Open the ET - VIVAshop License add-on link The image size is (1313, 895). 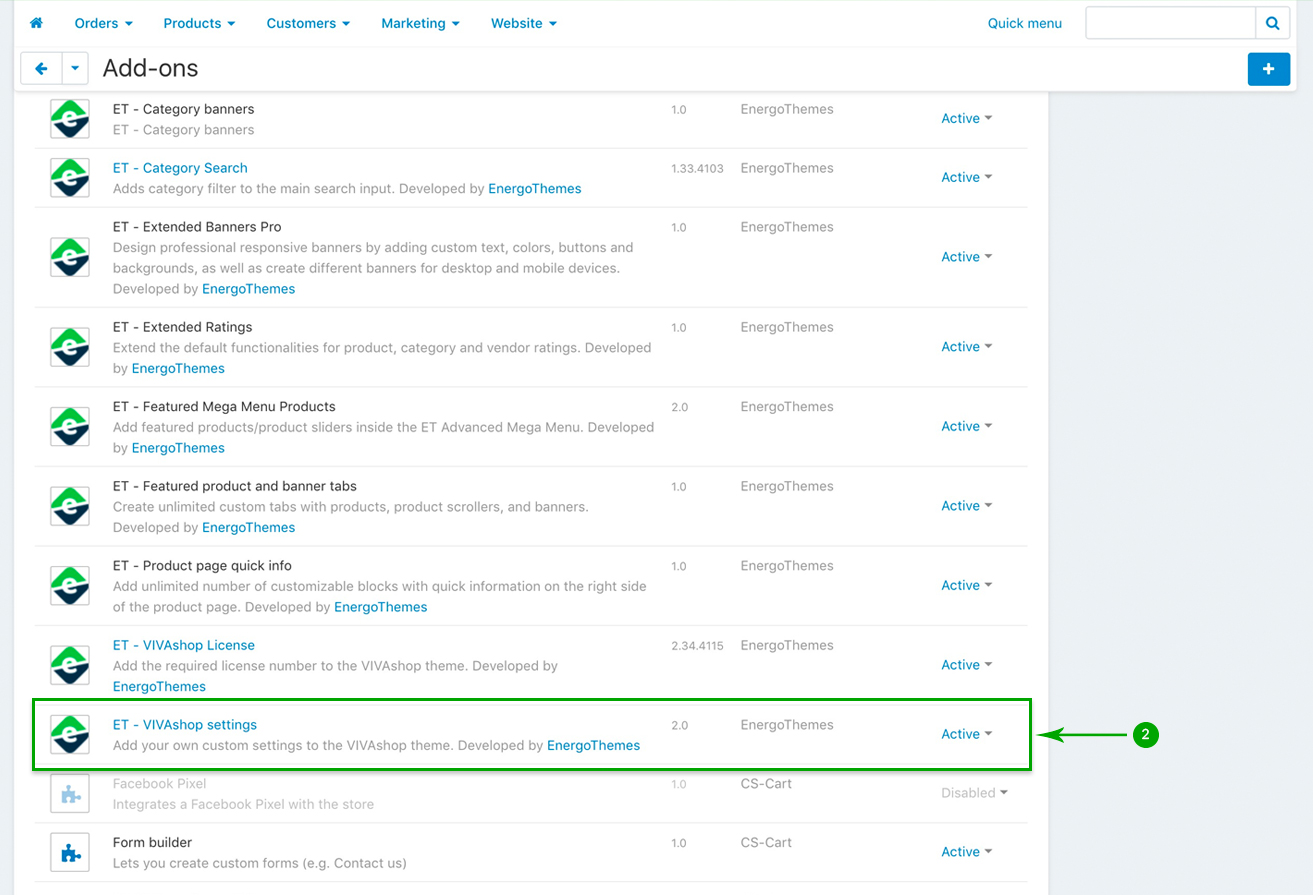tap(184, 645)
